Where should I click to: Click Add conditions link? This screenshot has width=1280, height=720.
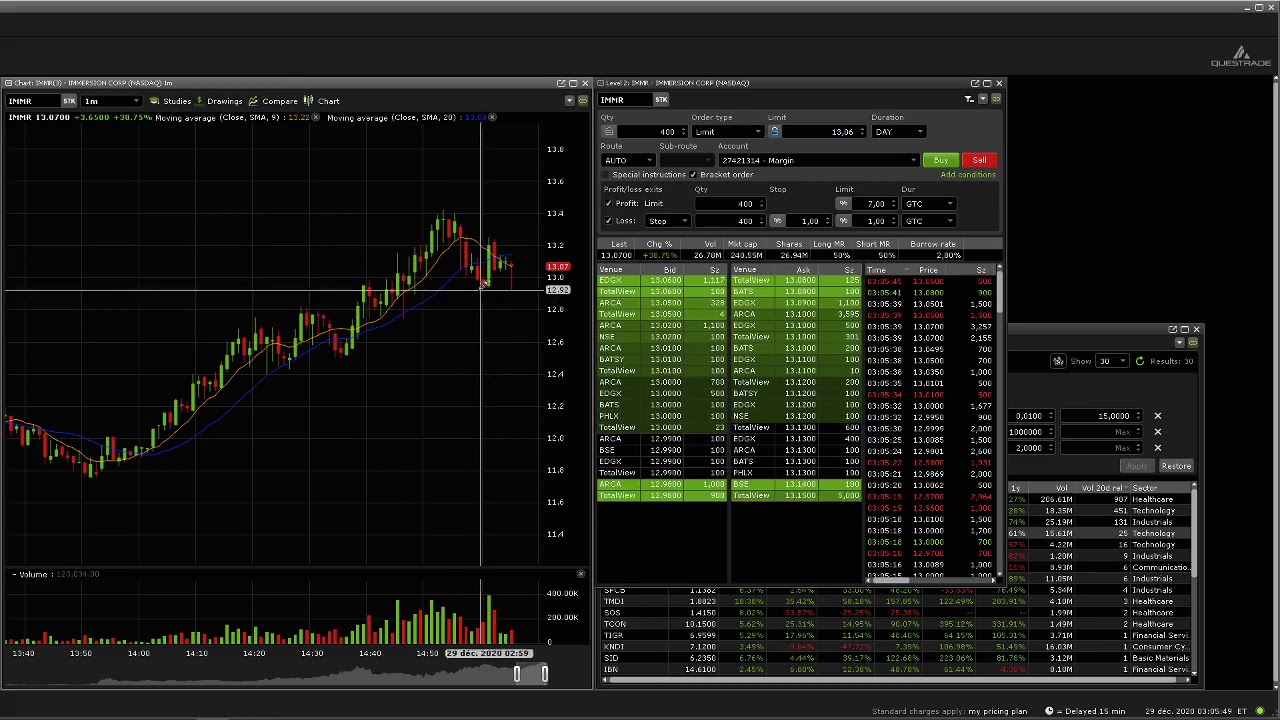tap(968, 175)
